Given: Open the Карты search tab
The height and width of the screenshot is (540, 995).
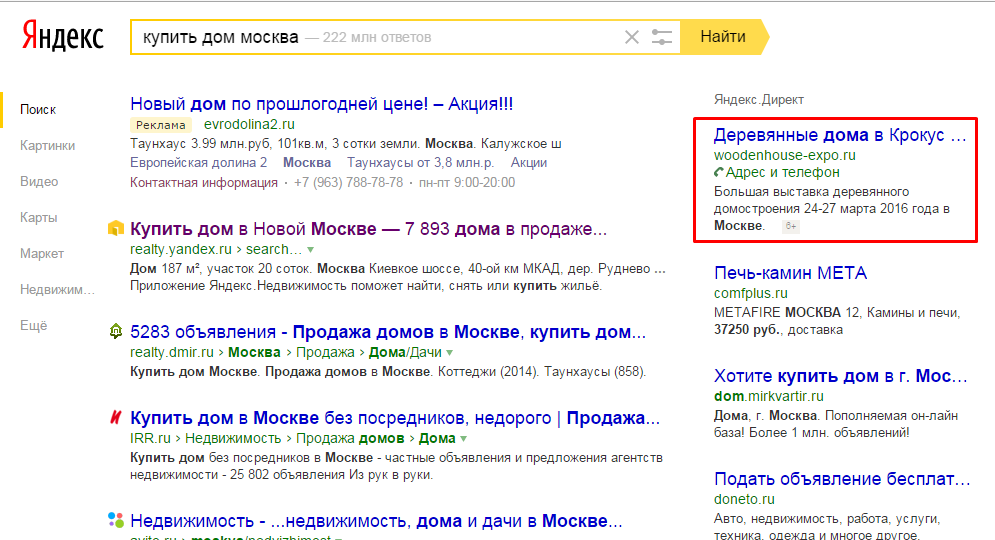Looking at the screenshot, I should pyautogui.click(x=38, y=217).
